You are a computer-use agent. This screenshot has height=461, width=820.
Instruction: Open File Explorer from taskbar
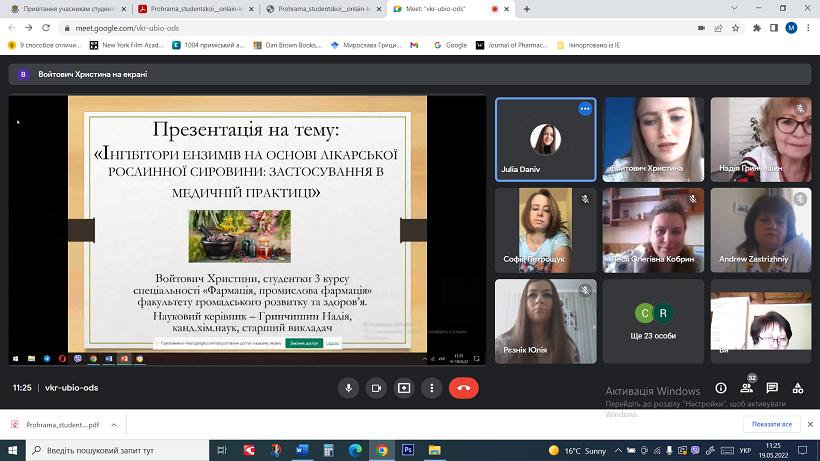(435, 450)
